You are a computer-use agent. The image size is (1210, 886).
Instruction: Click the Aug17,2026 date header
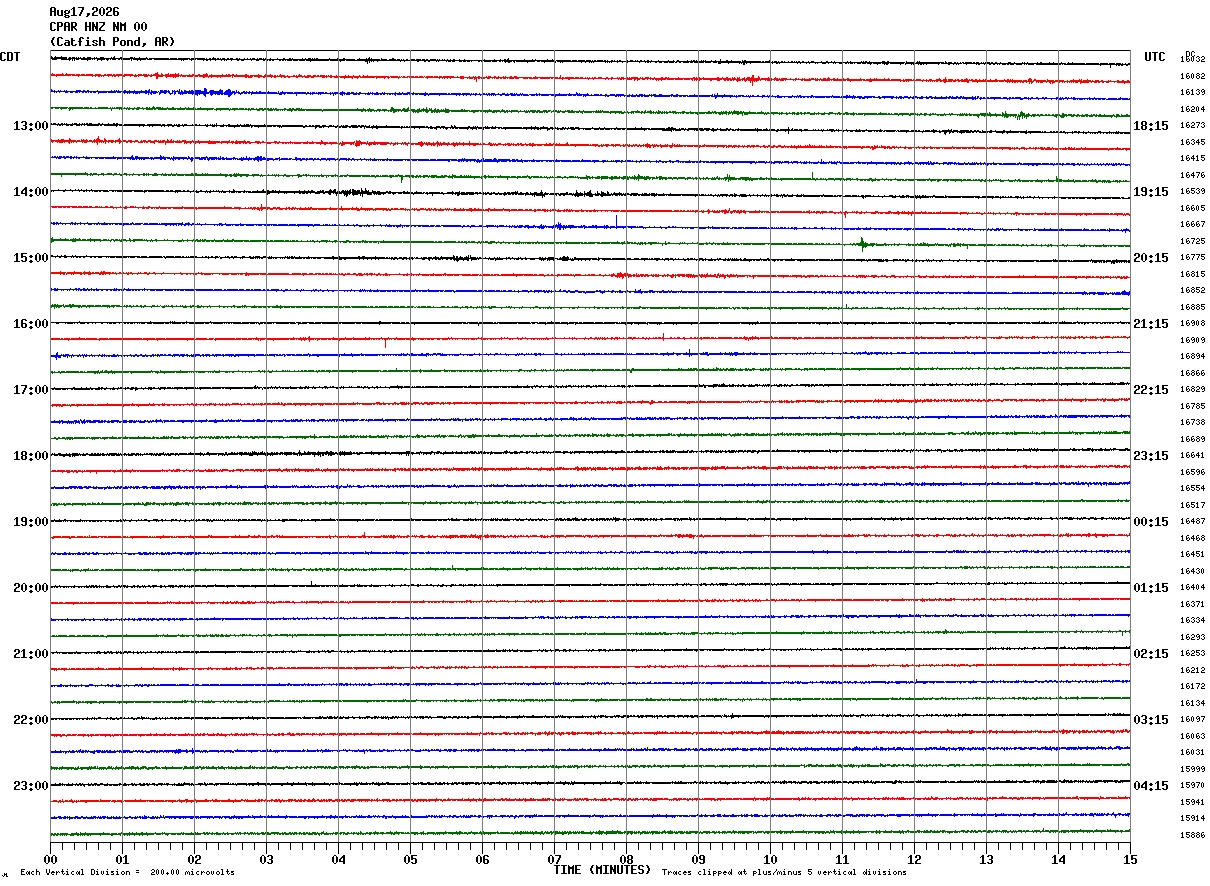click(x=84, y=12)
